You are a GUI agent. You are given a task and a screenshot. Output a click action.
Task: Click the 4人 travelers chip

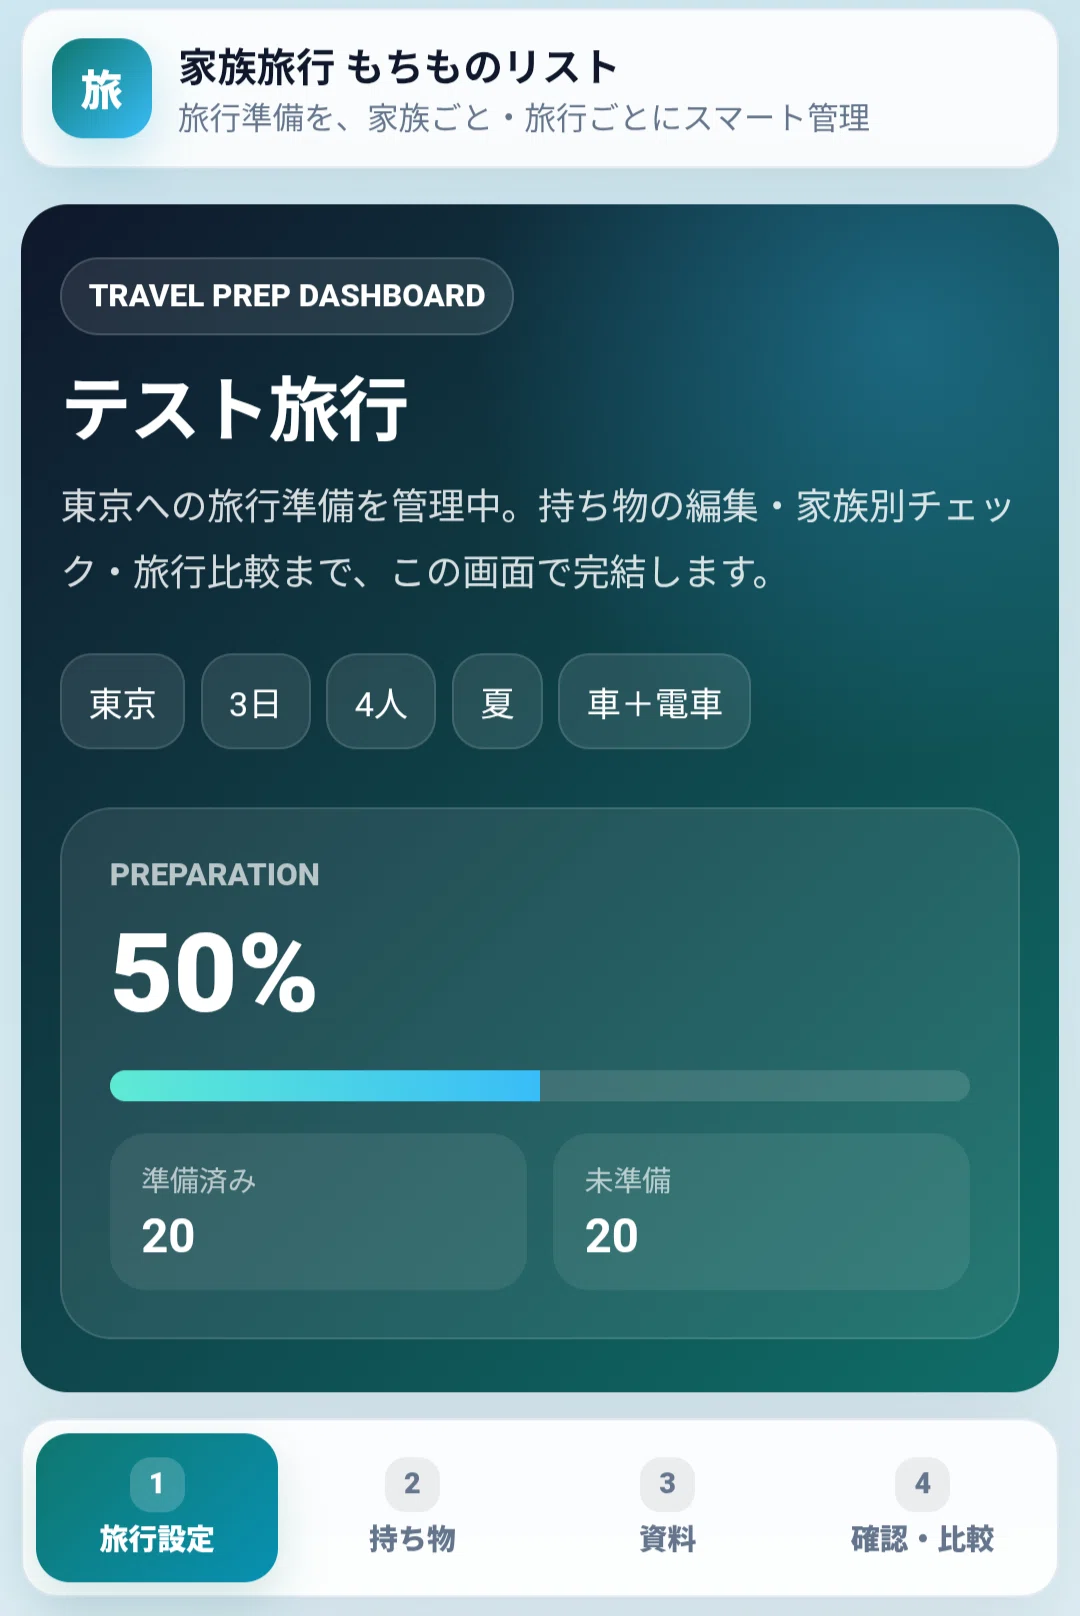pos(381,702)
